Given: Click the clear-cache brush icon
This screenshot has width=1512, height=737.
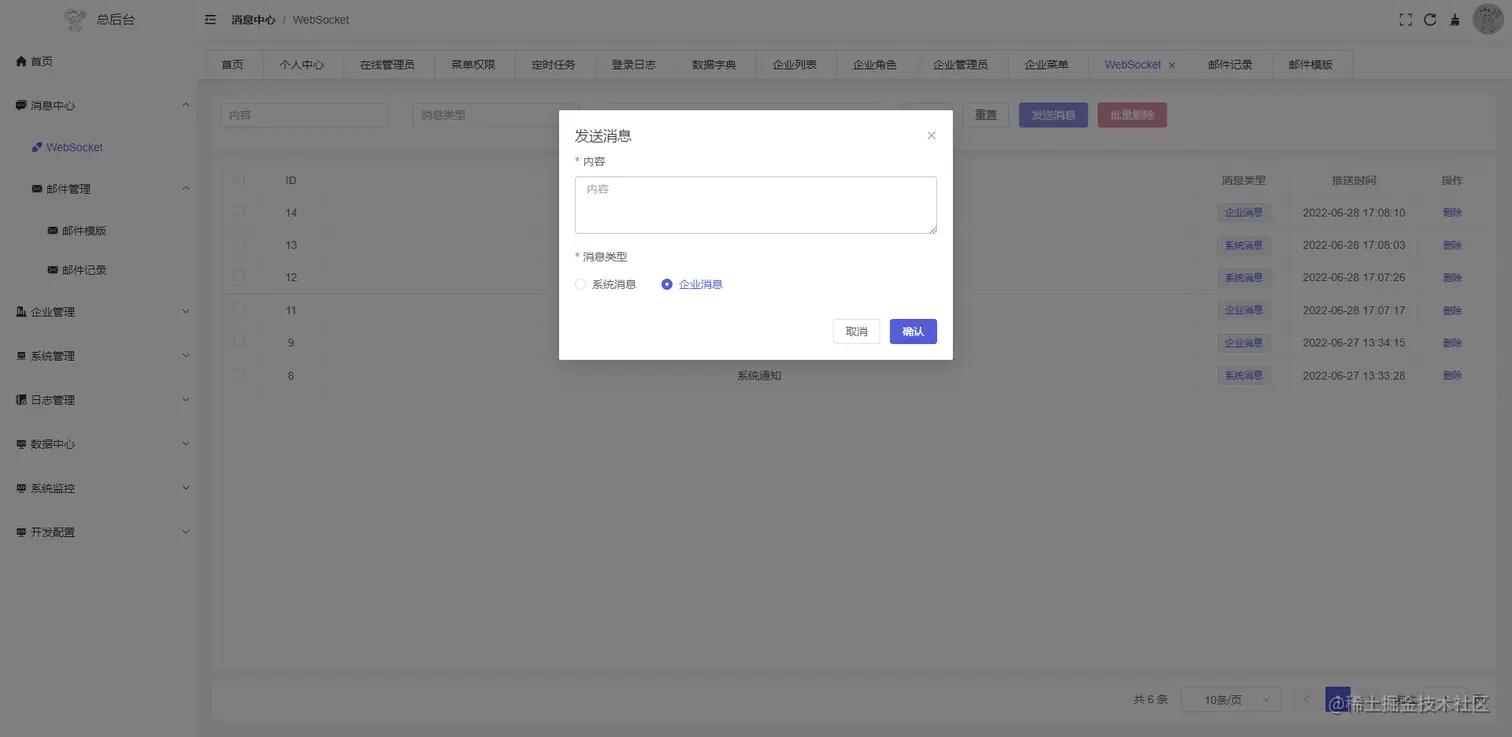Looking at the screenshot, I should tap(1455, 18).
